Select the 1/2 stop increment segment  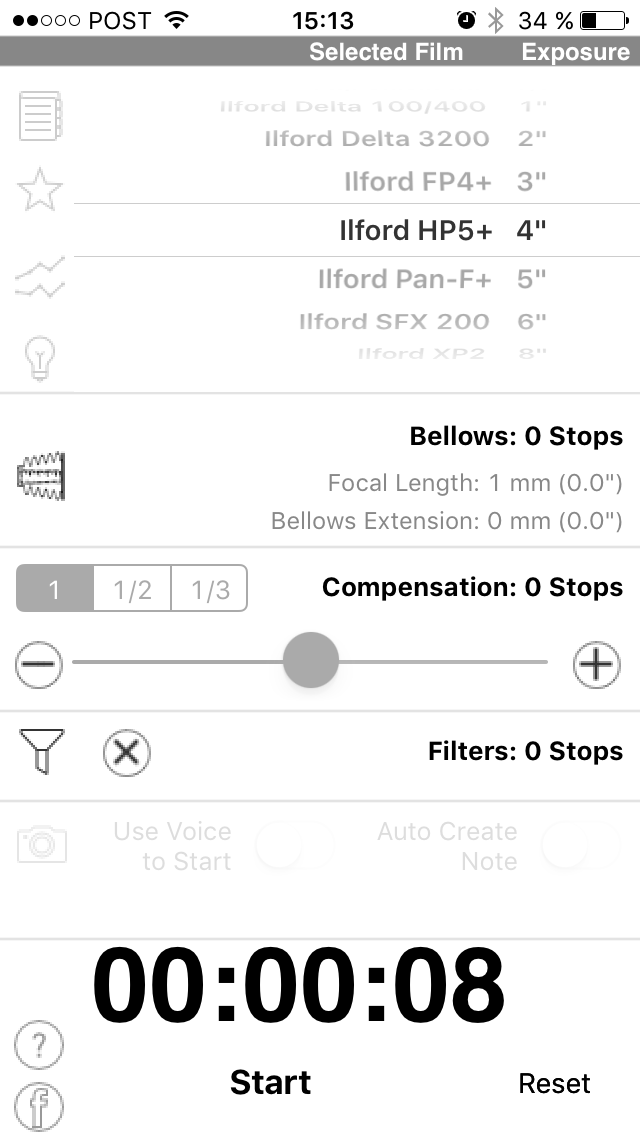[132, 590]
